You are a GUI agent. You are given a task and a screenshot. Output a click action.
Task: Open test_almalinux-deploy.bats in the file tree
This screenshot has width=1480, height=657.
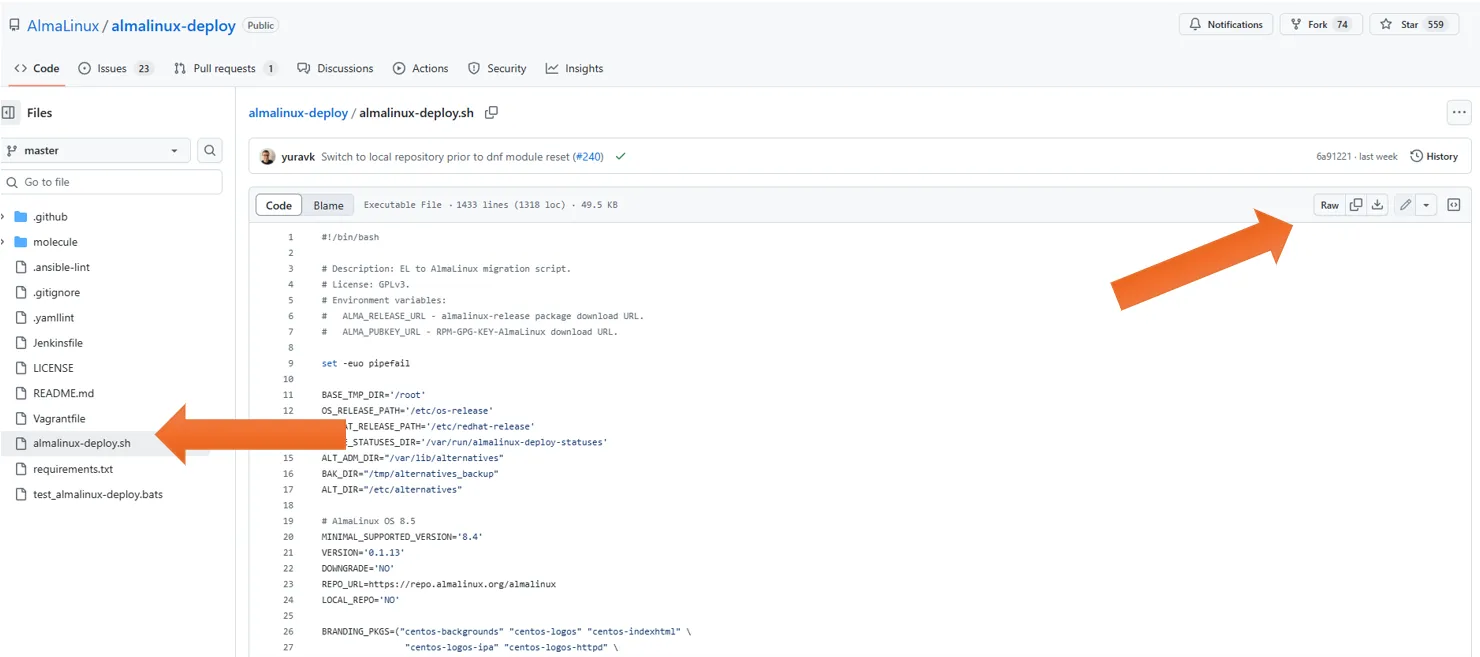tap(98, 495)
